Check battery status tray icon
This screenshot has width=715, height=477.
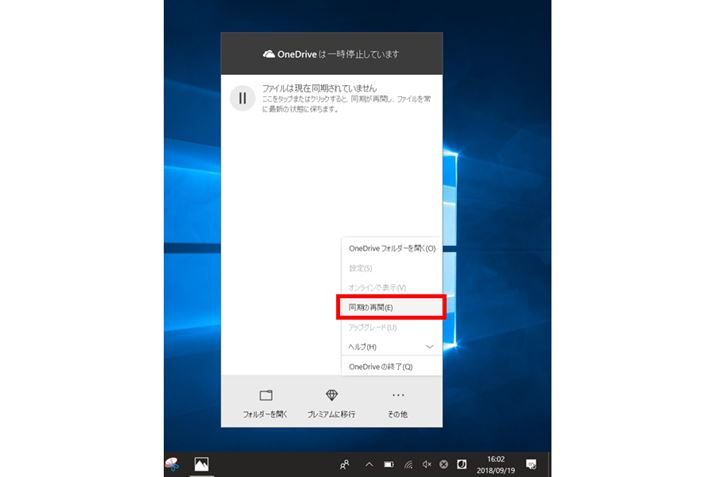coord(389,464)
